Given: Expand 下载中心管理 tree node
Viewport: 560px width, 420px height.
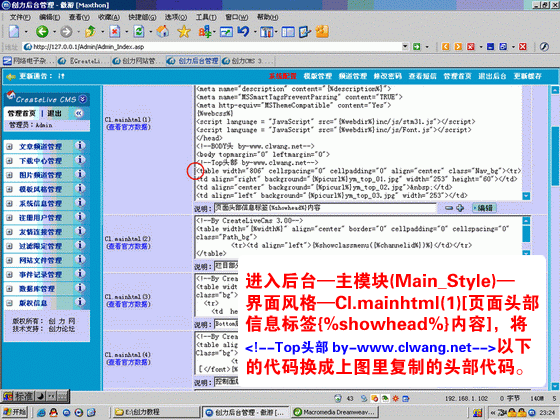Looking at the screenshot, I should coord(9,161).
